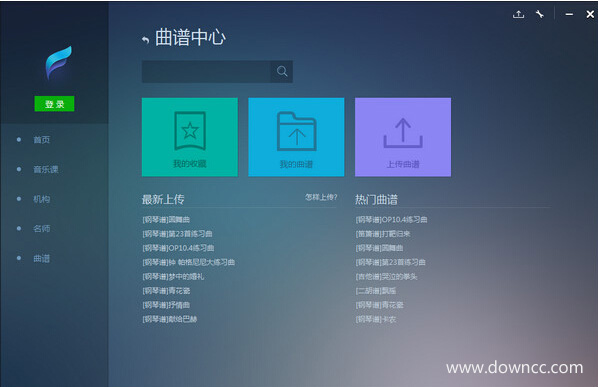Open [钢琴谱]抒情曲
The image size is (598, 387).
(x=166, y=305)
